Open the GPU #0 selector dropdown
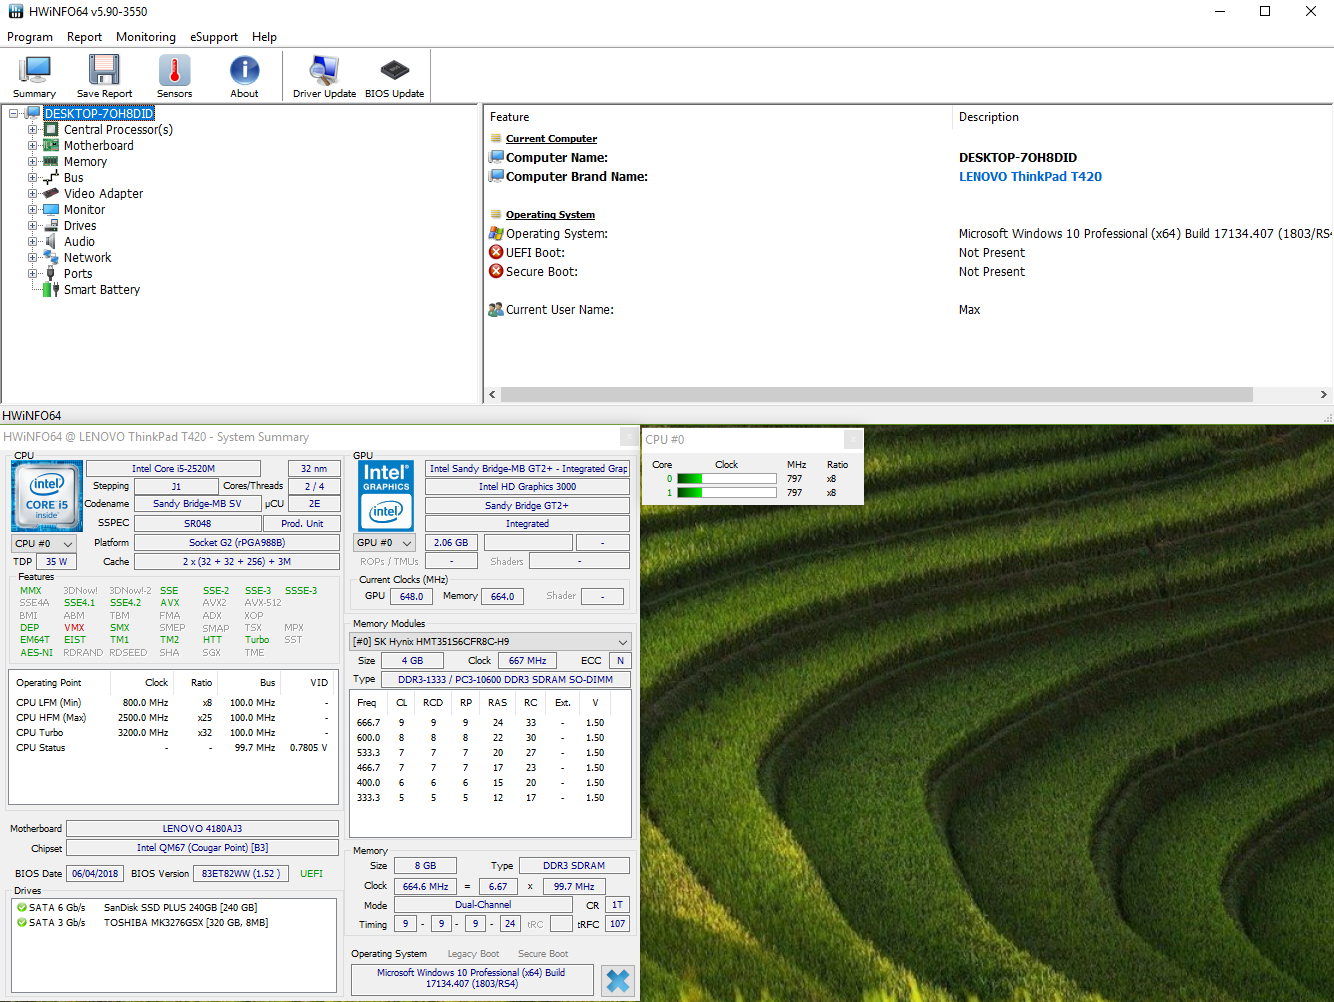Screen dimensions: 1334x1002 (385, 543)
